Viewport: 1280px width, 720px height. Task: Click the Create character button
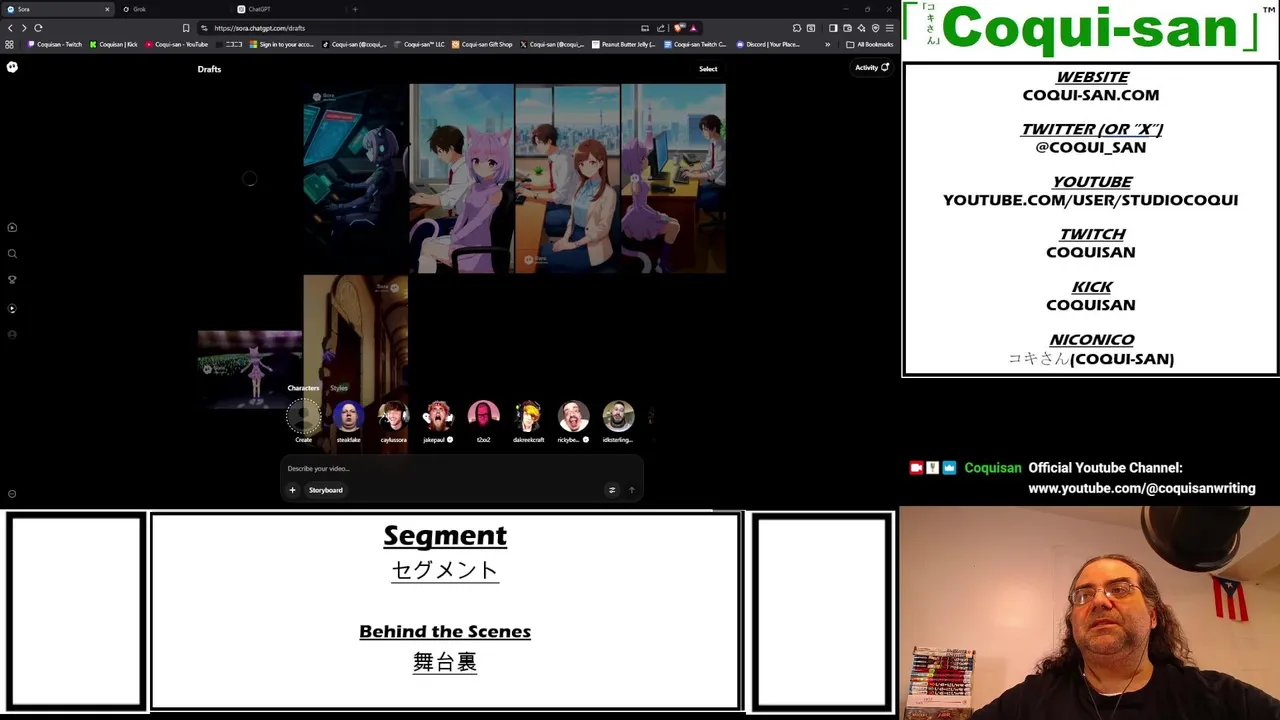pyautogui.click(x=303, y=421)
